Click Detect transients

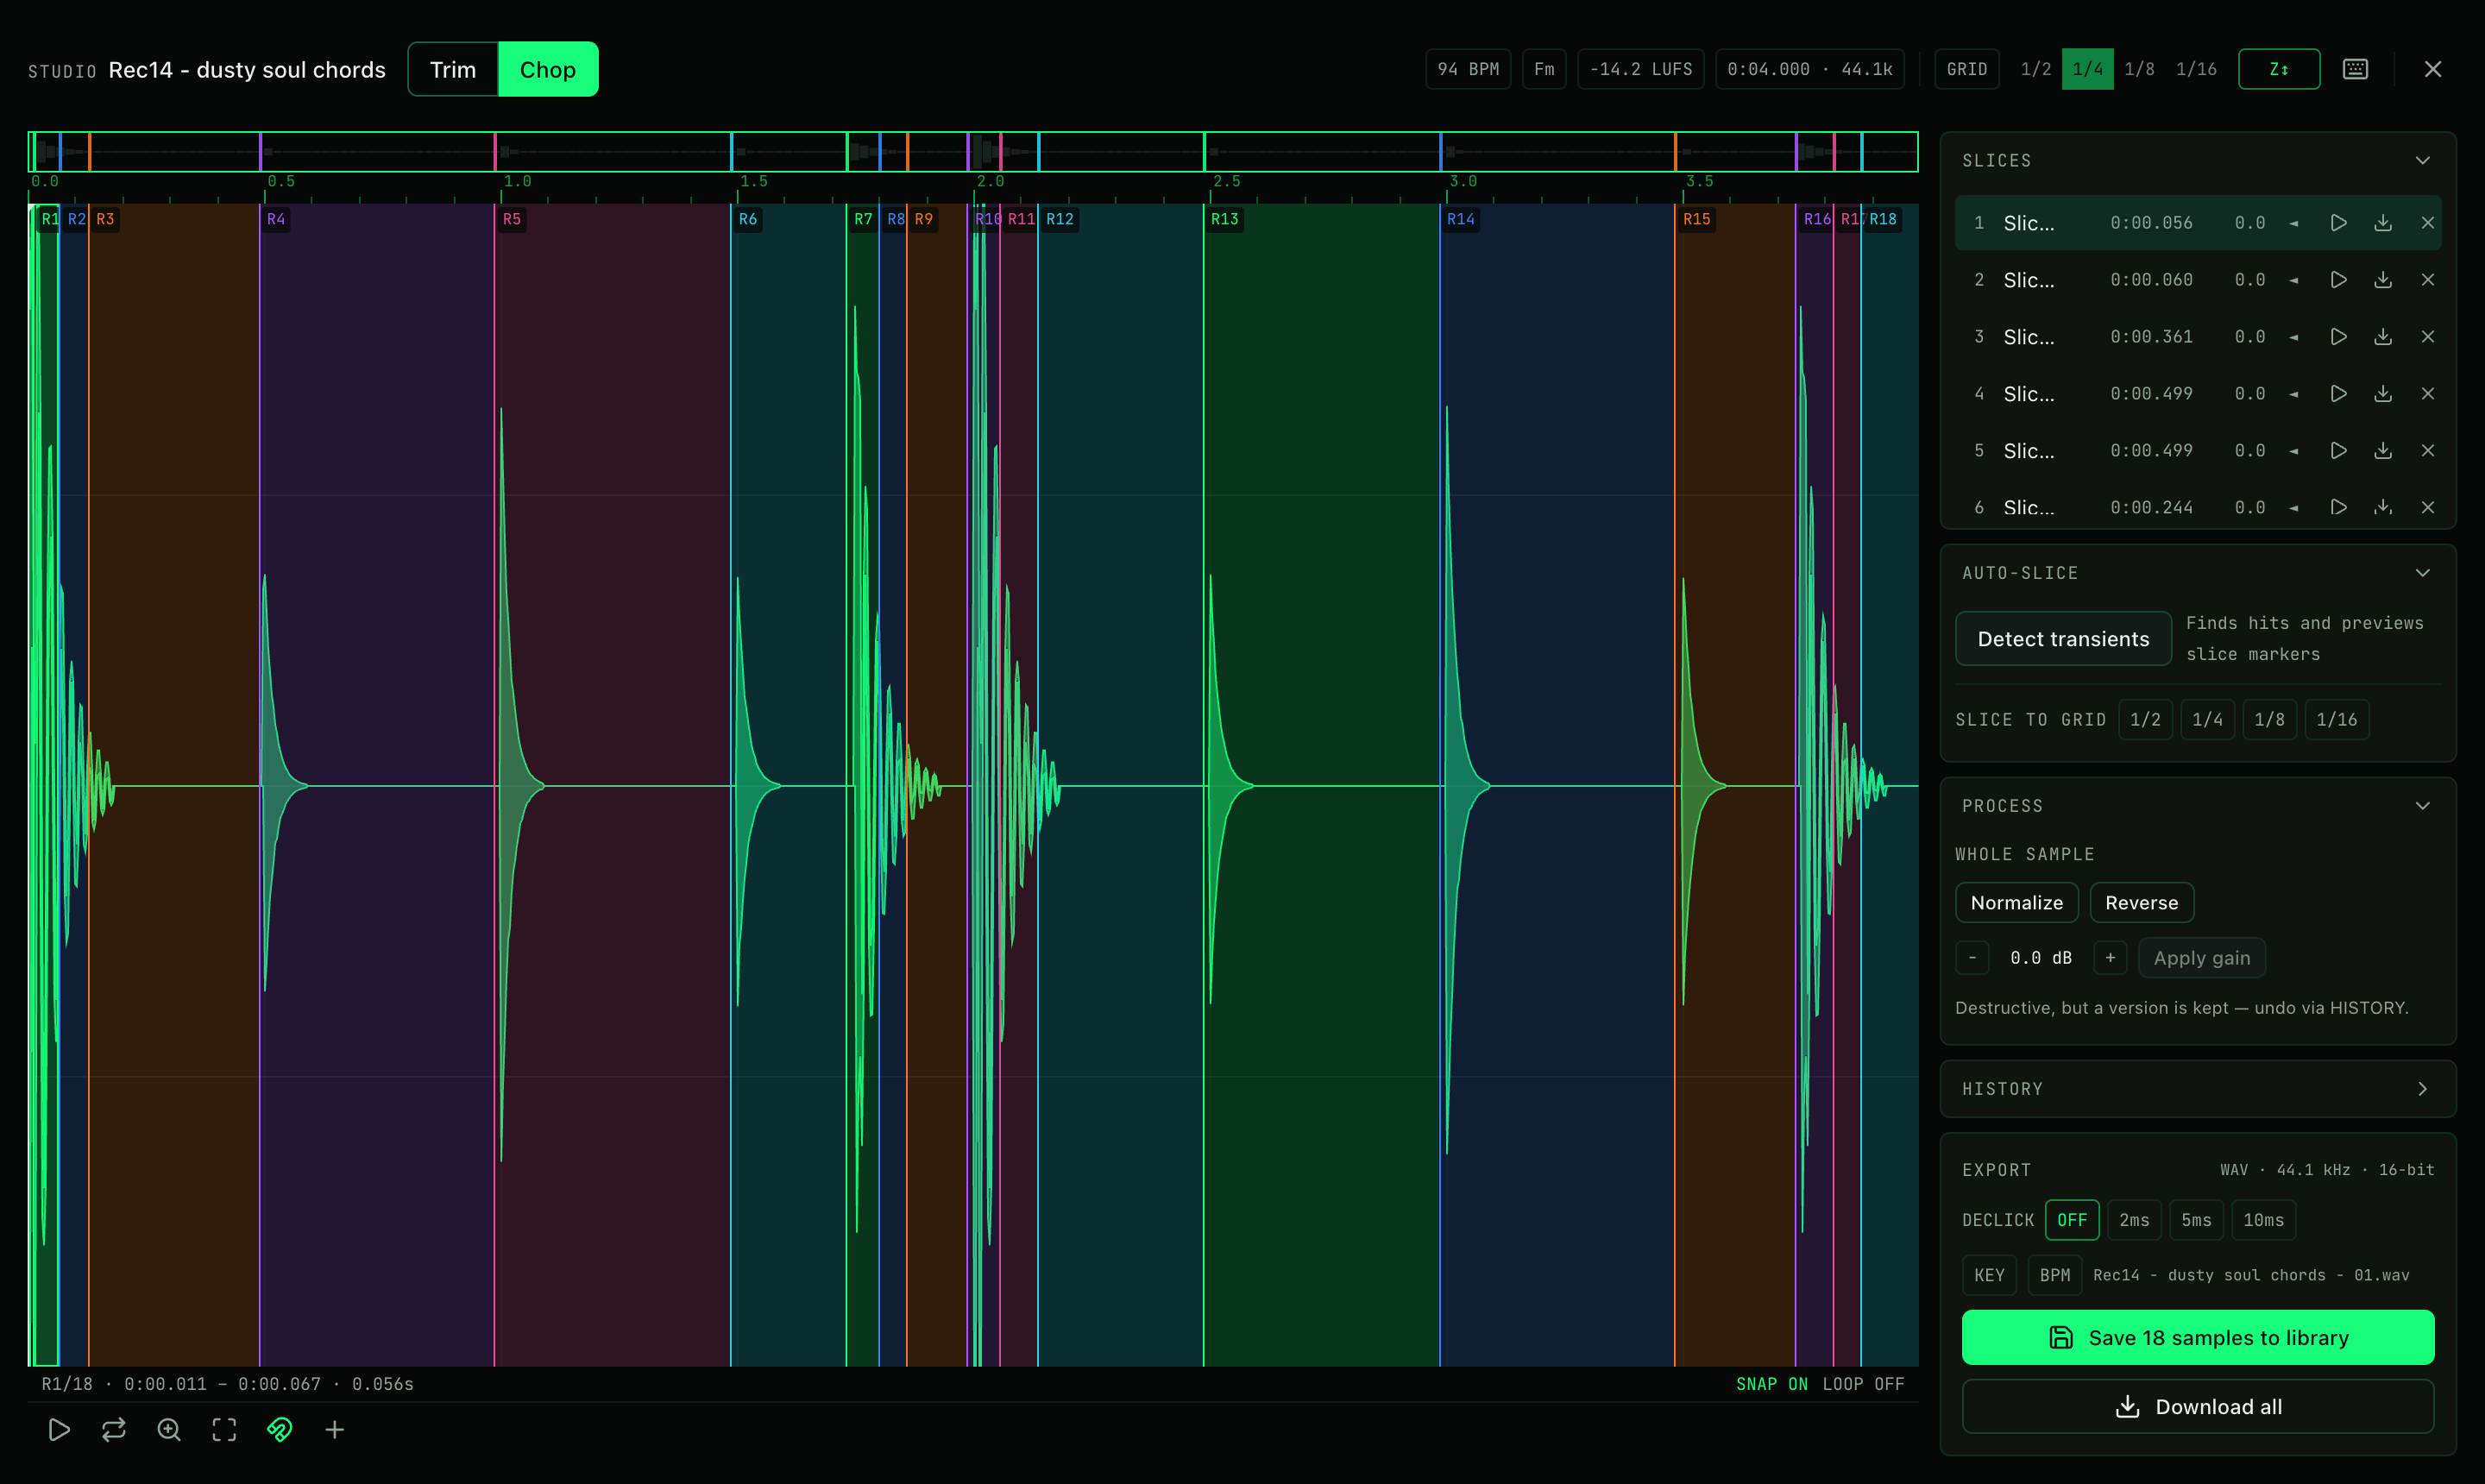click(2063, 638)
